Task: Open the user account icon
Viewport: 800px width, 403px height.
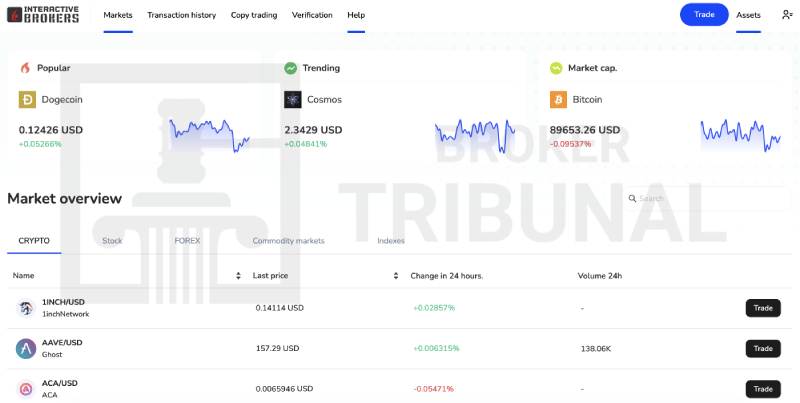Action: click(x=787, y=15)
